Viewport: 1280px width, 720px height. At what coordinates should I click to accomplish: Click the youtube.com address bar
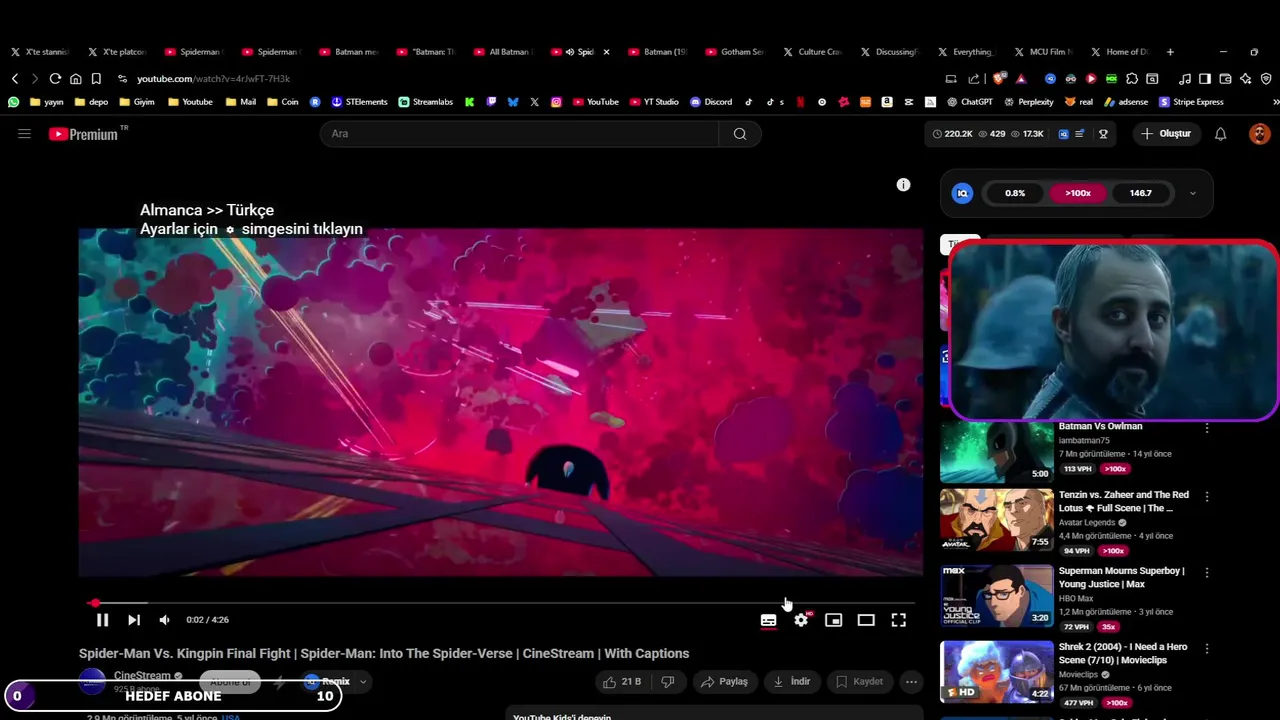(x=213, y=79)
